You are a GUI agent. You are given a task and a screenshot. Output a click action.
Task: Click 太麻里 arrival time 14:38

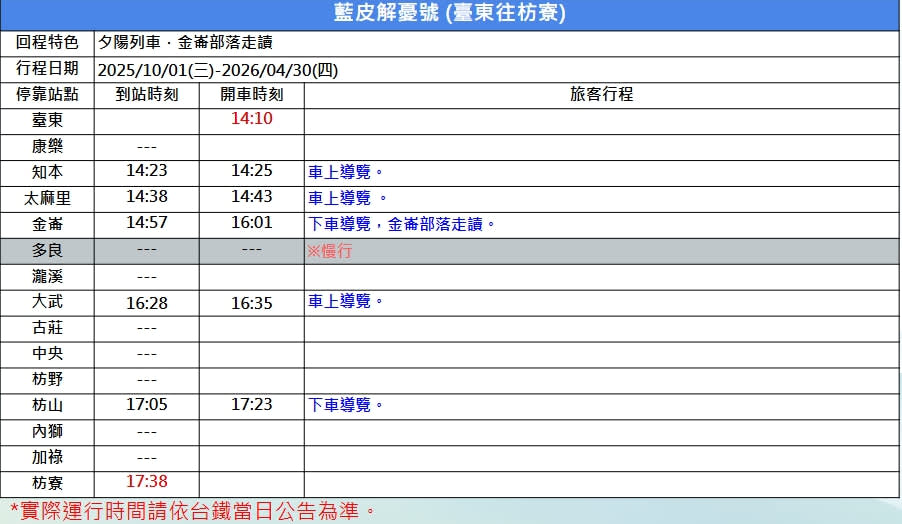[x=146, y=197]
